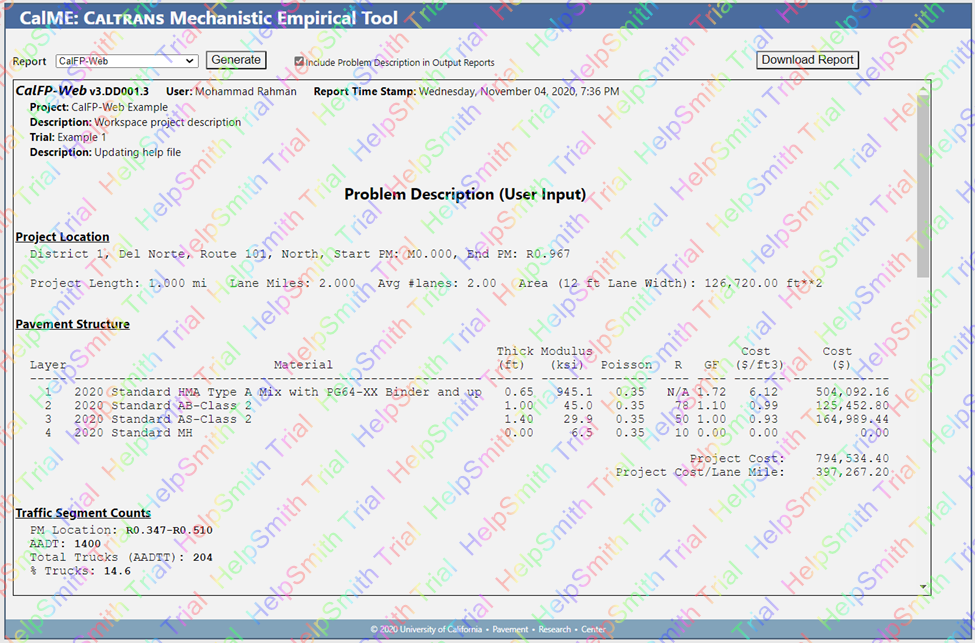Click the Download Report button
975x643 pixels.
(808, 60)
